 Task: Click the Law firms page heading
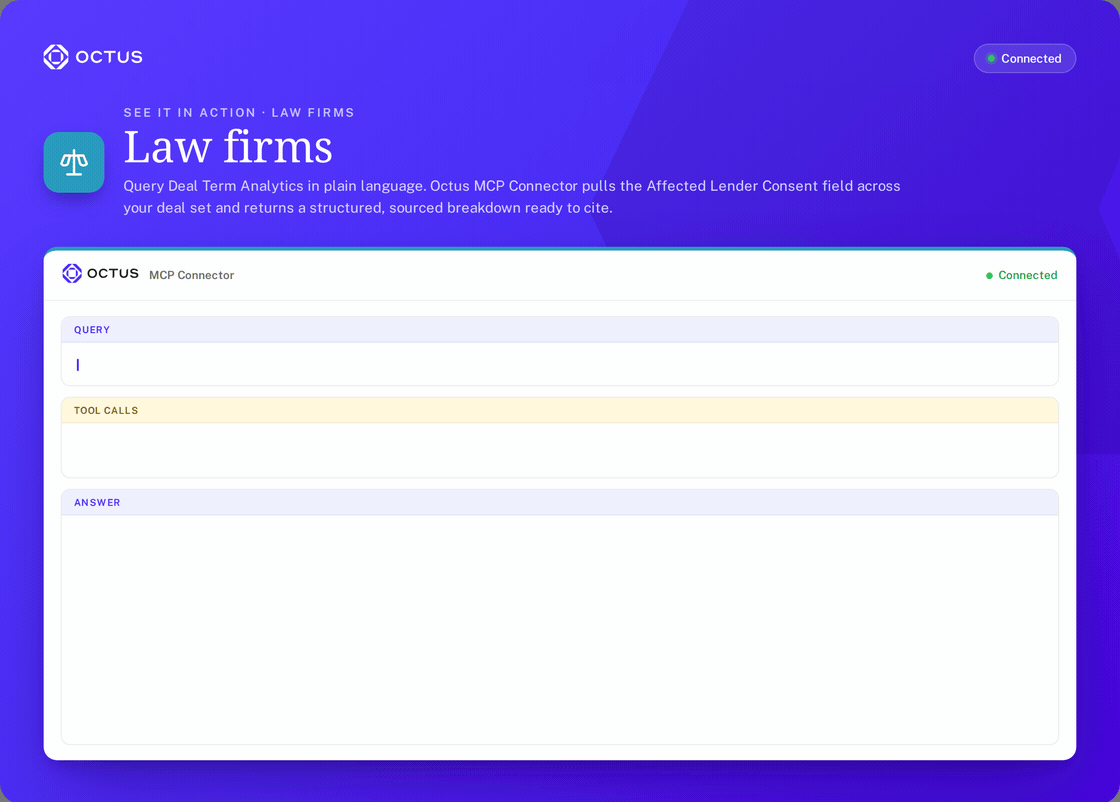(228, 147)
